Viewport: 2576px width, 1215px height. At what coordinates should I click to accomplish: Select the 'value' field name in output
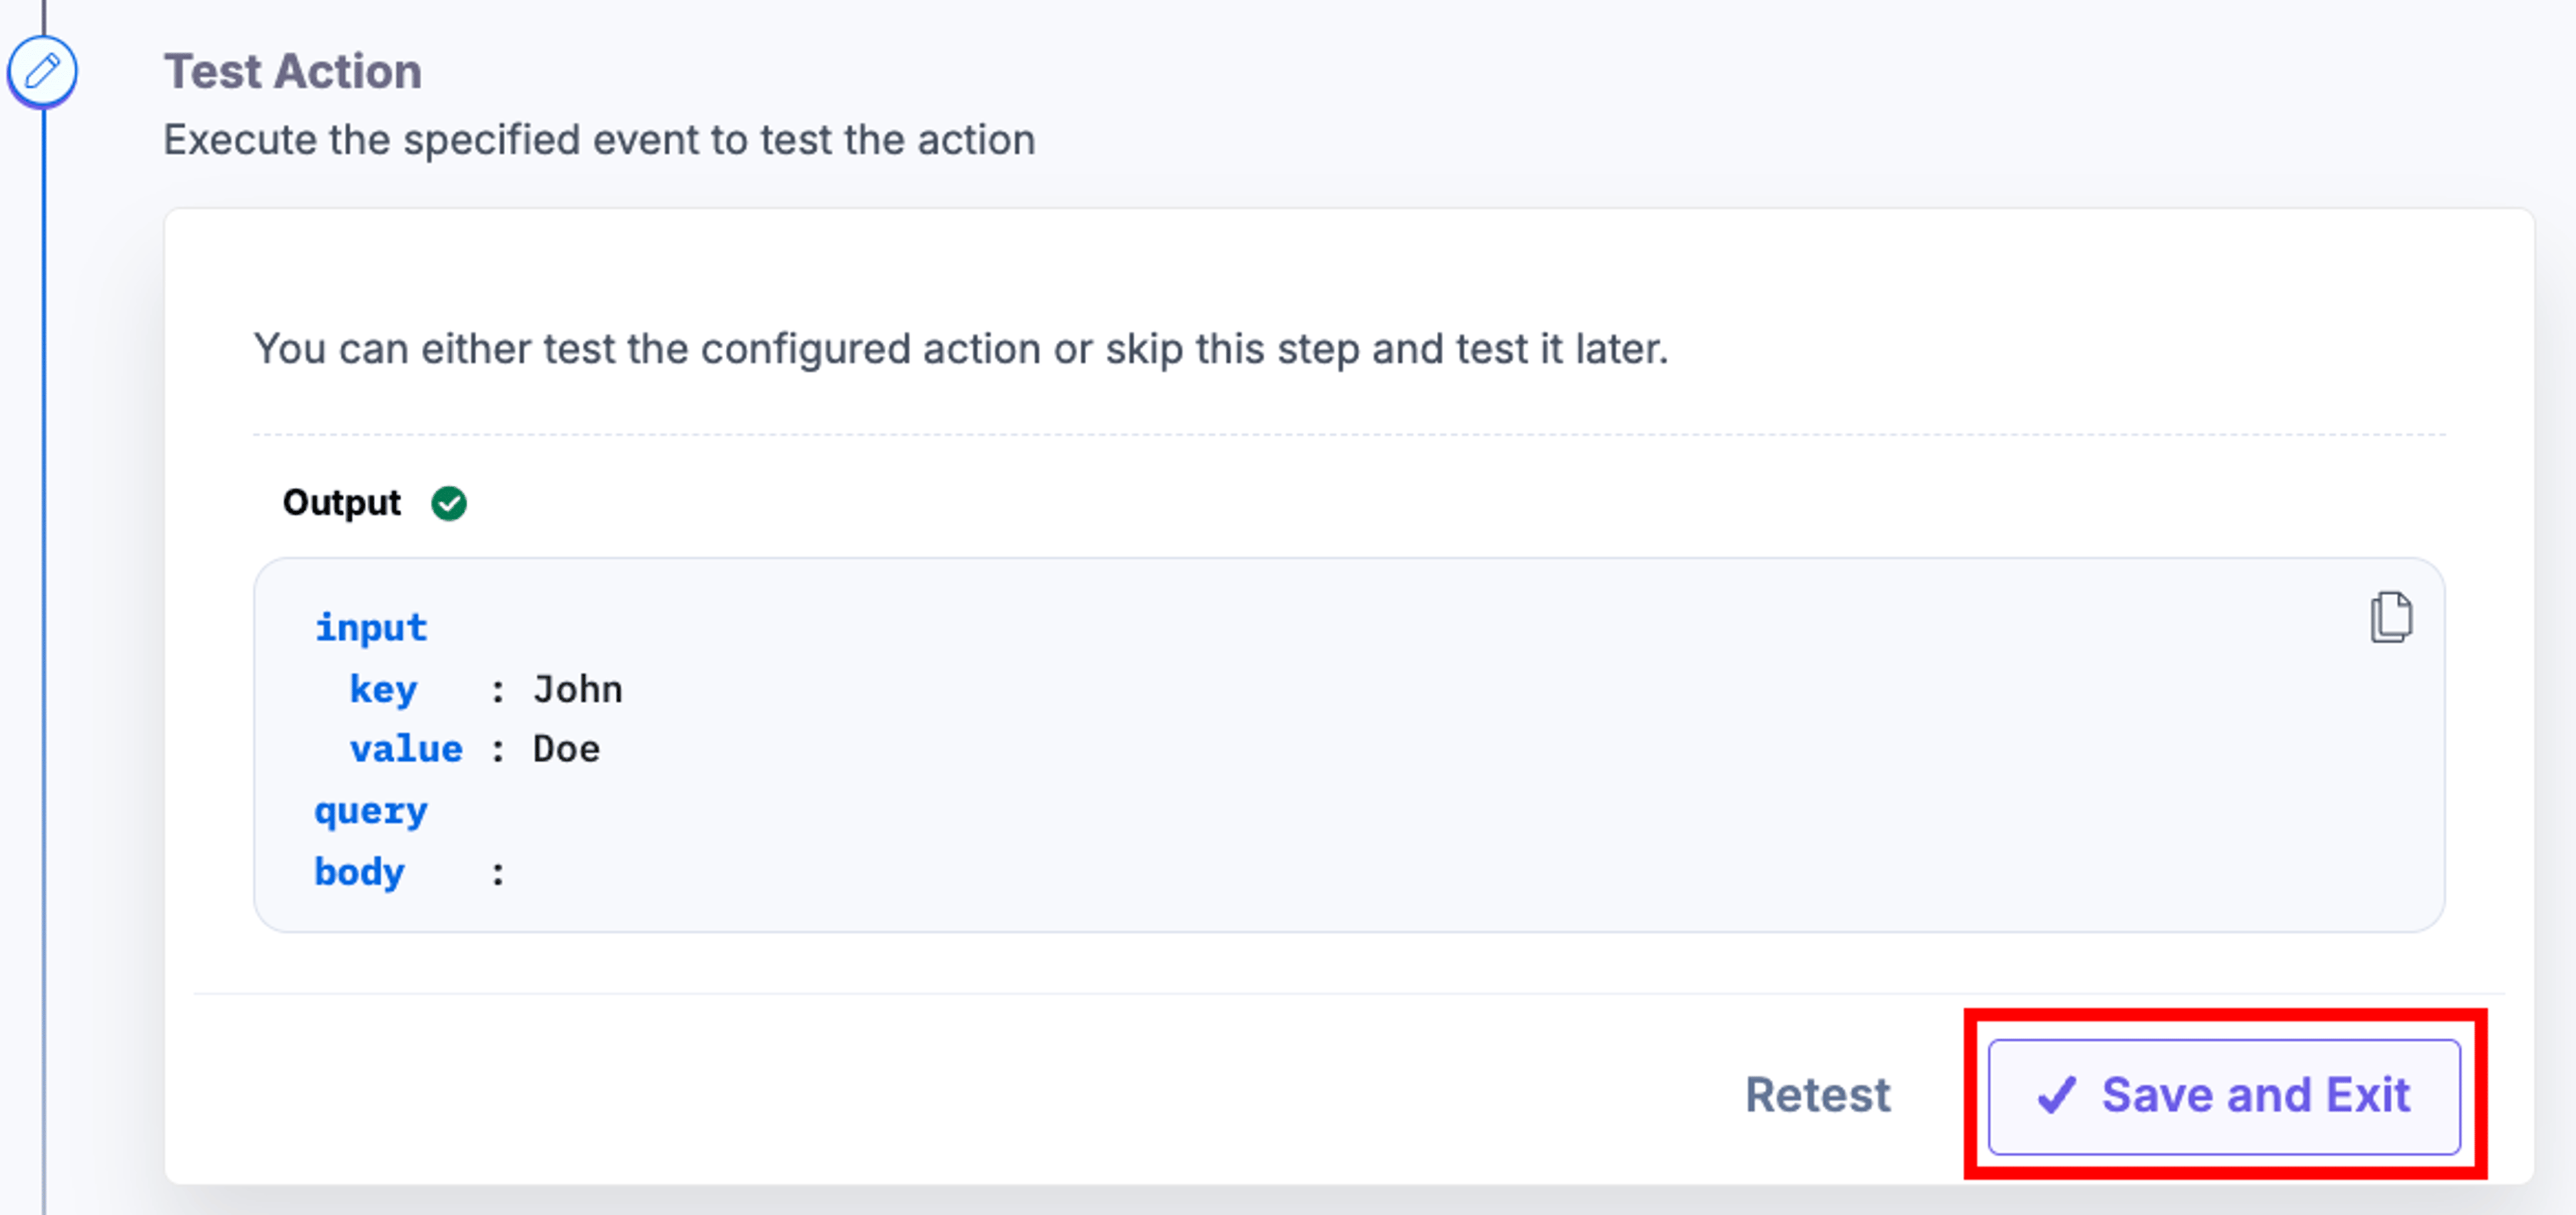406,749
